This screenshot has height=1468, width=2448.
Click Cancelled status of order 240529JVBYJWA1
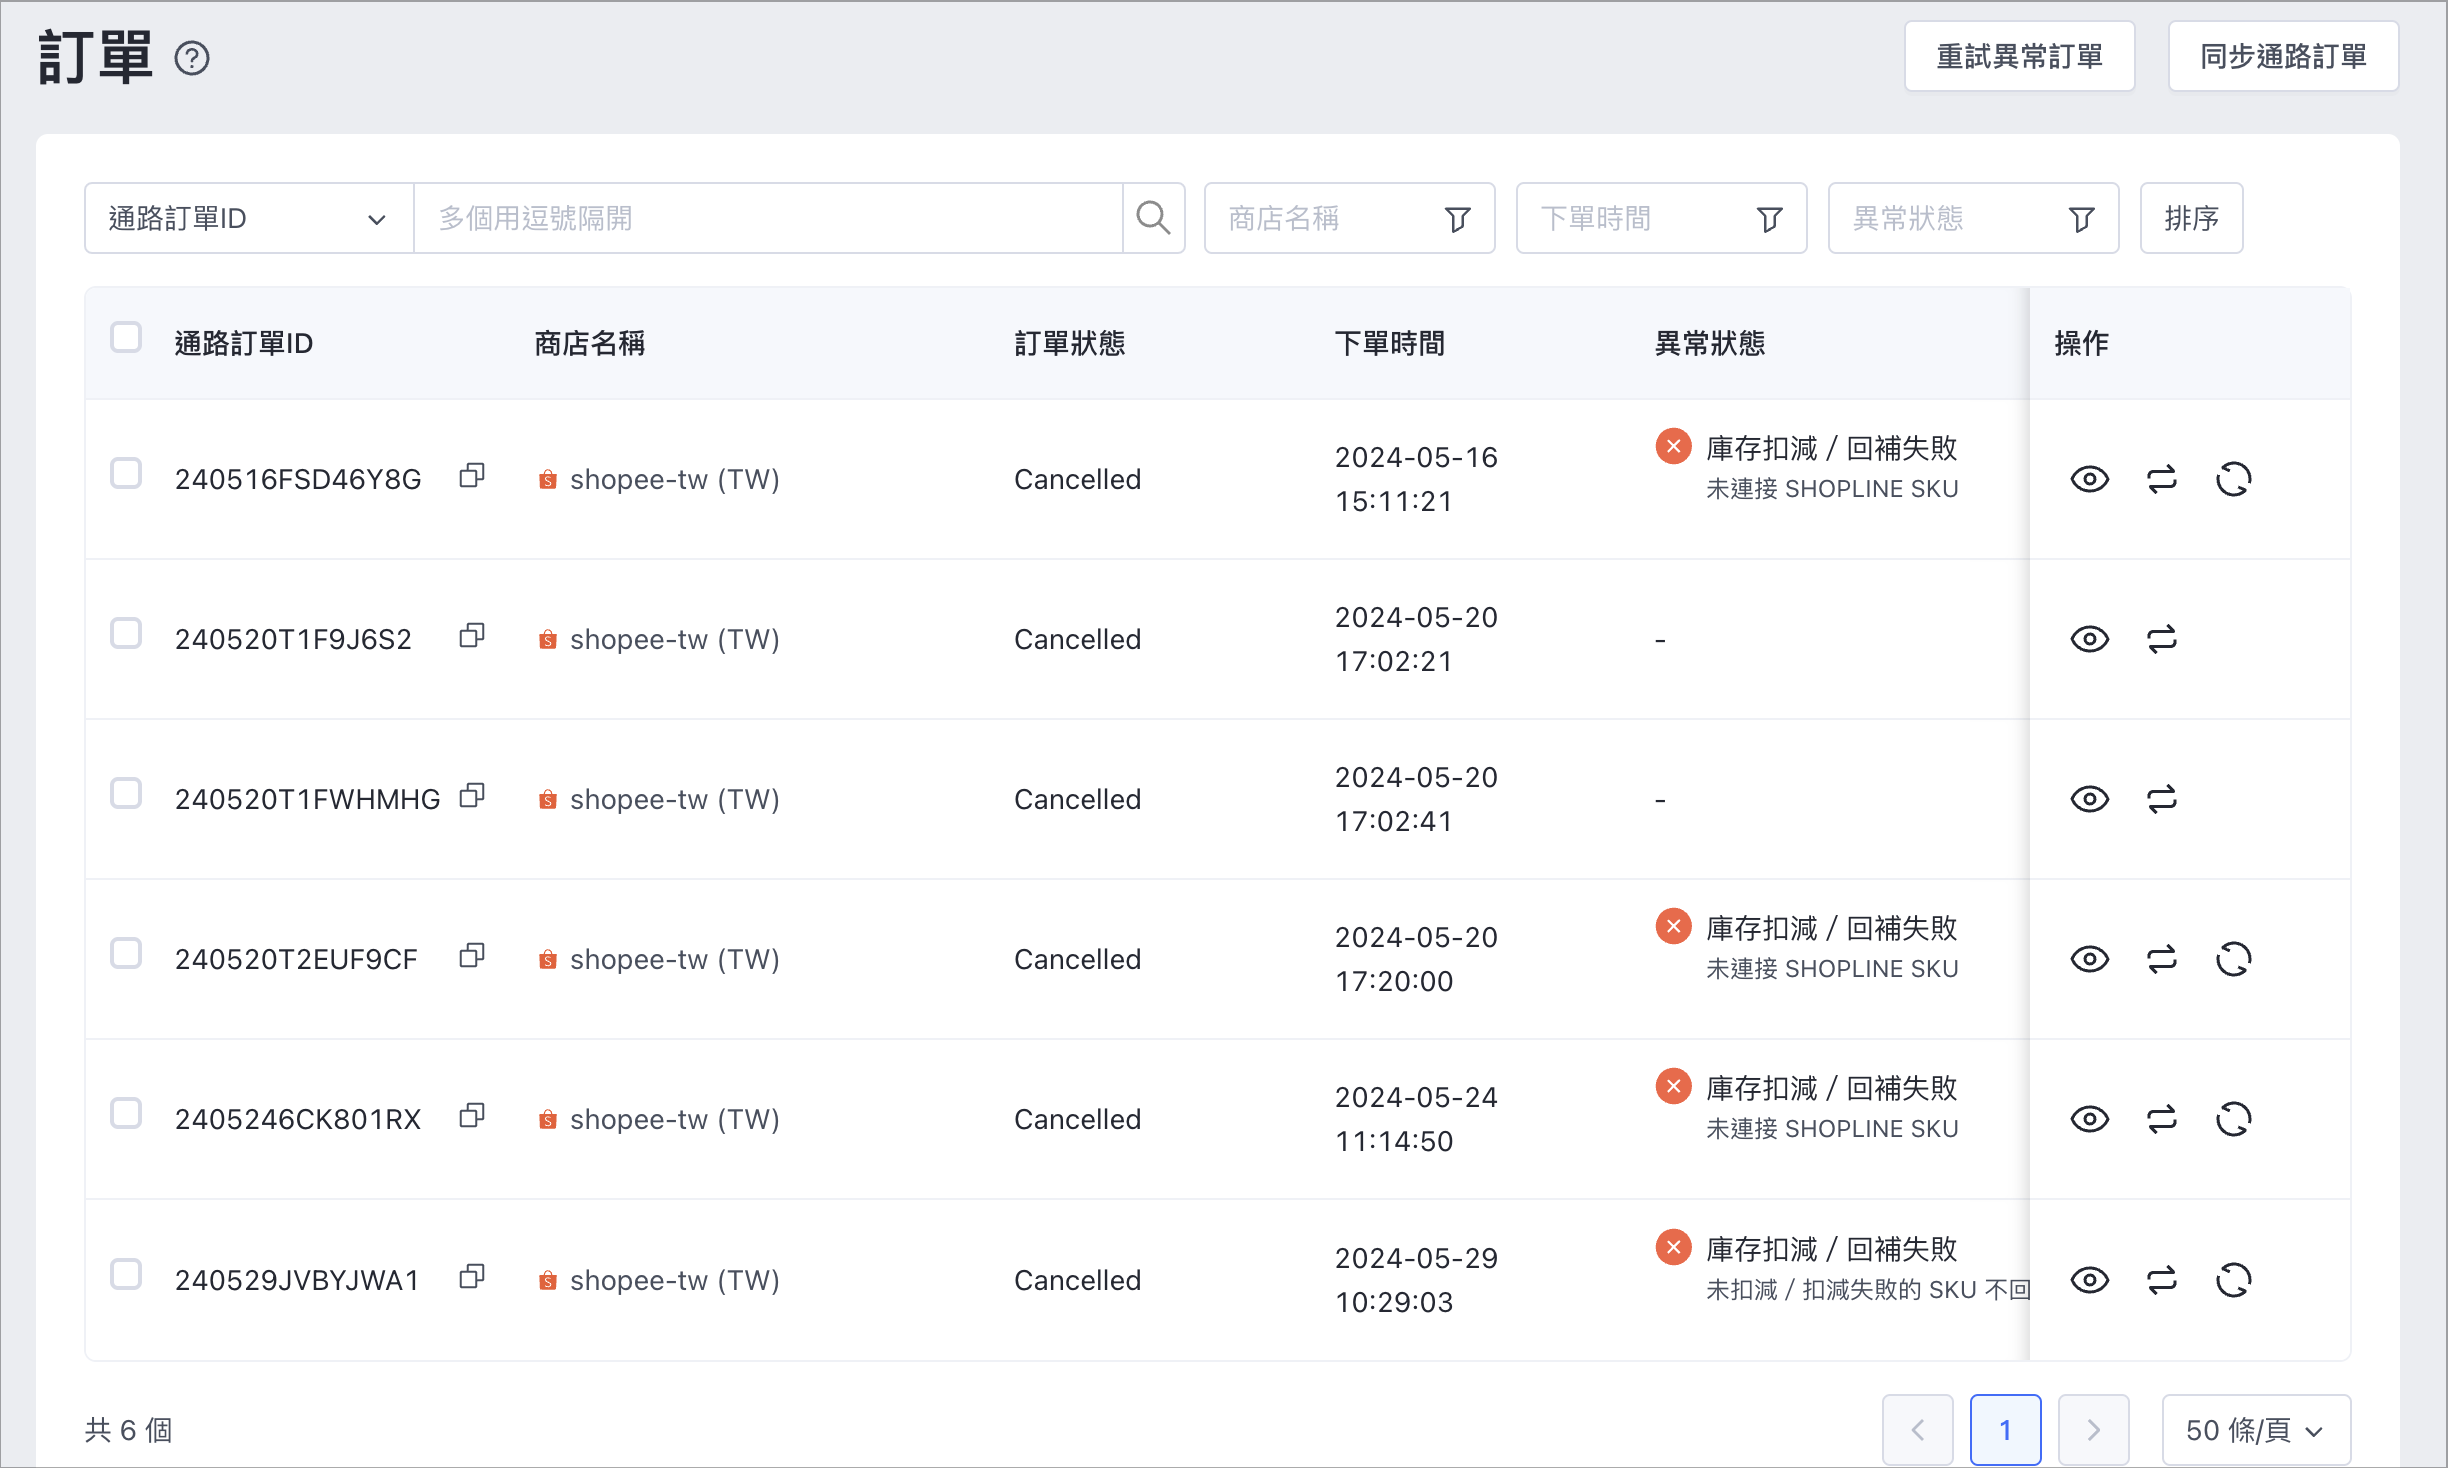click(x=1077, y=1280)
